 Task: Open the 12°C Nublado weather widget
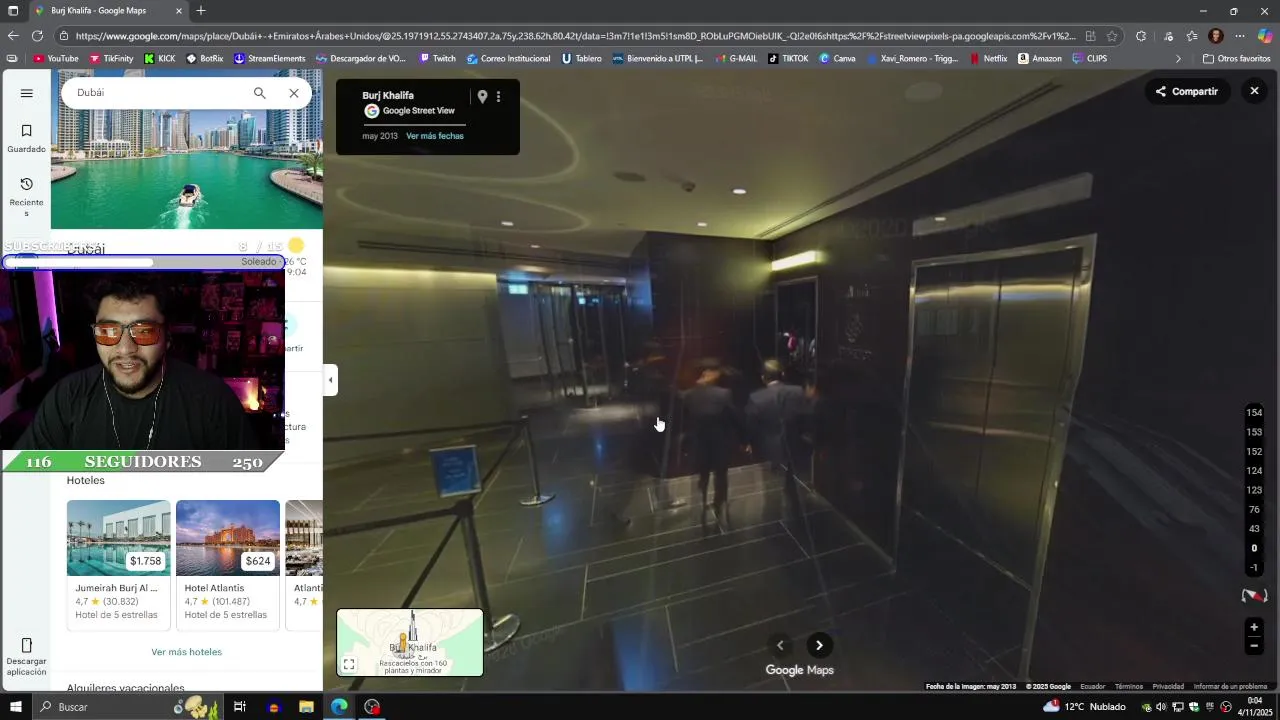[x=1084, y=707]
